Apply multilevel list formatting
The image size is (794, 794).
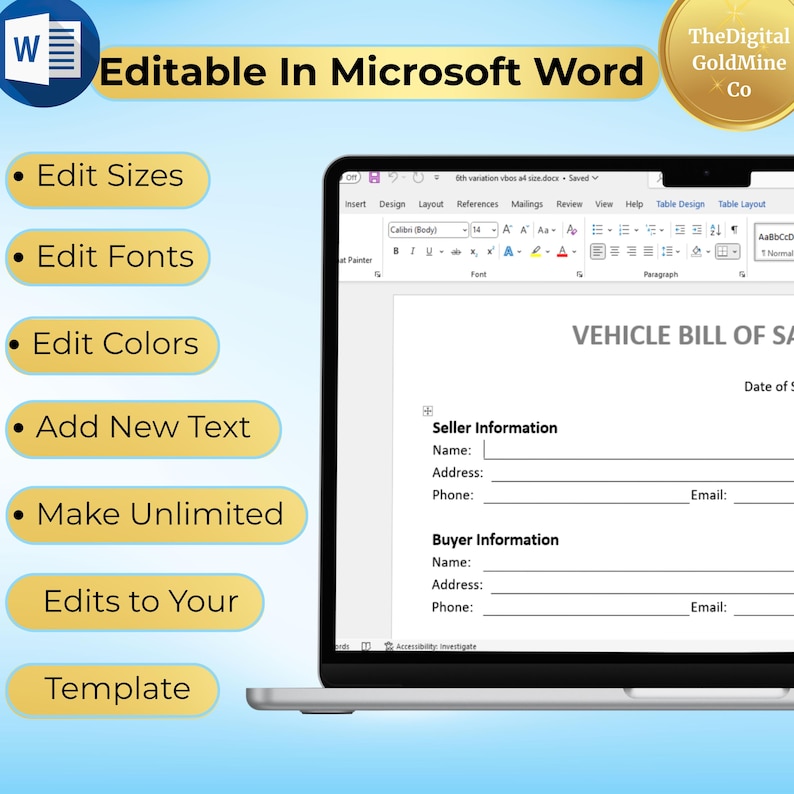coord(651,229)
